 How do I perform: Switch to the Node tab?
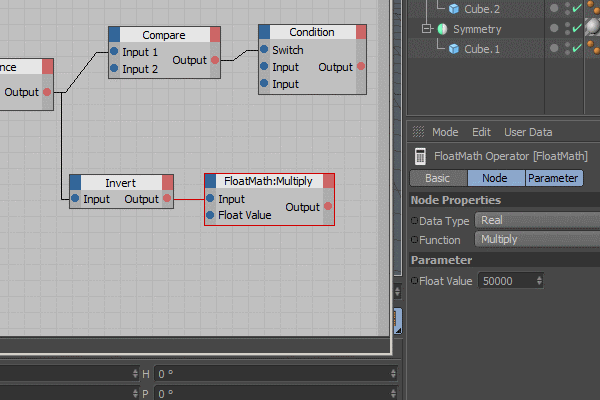pos(496,178)
